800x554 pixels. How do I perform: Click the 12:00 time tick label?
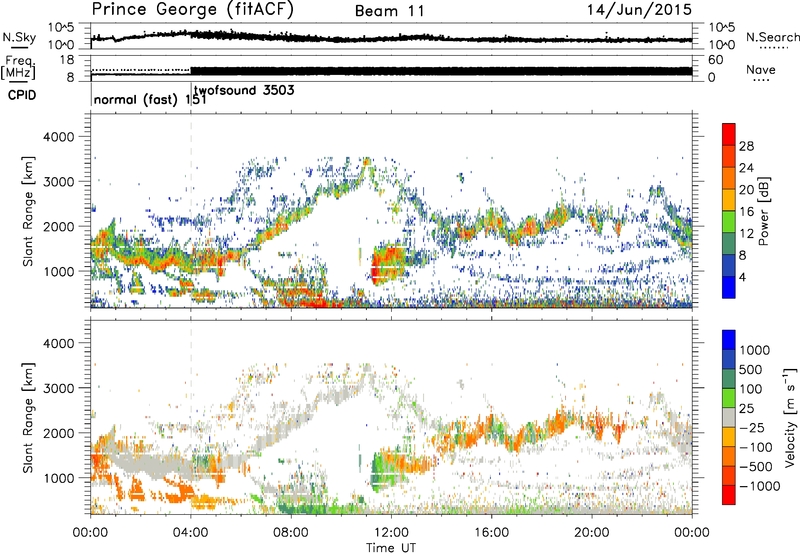coord(391,533)
